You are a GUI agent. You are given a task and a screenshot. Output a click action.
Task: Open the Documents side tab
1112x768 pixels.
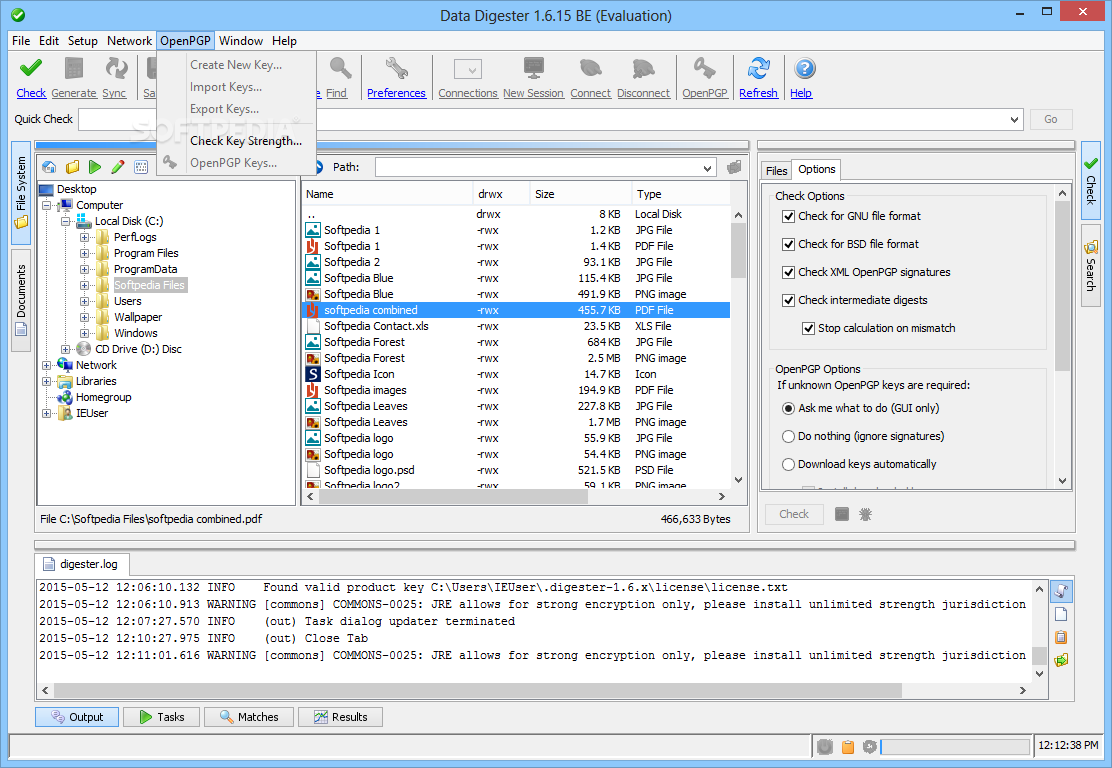click(x=21, y=300)
